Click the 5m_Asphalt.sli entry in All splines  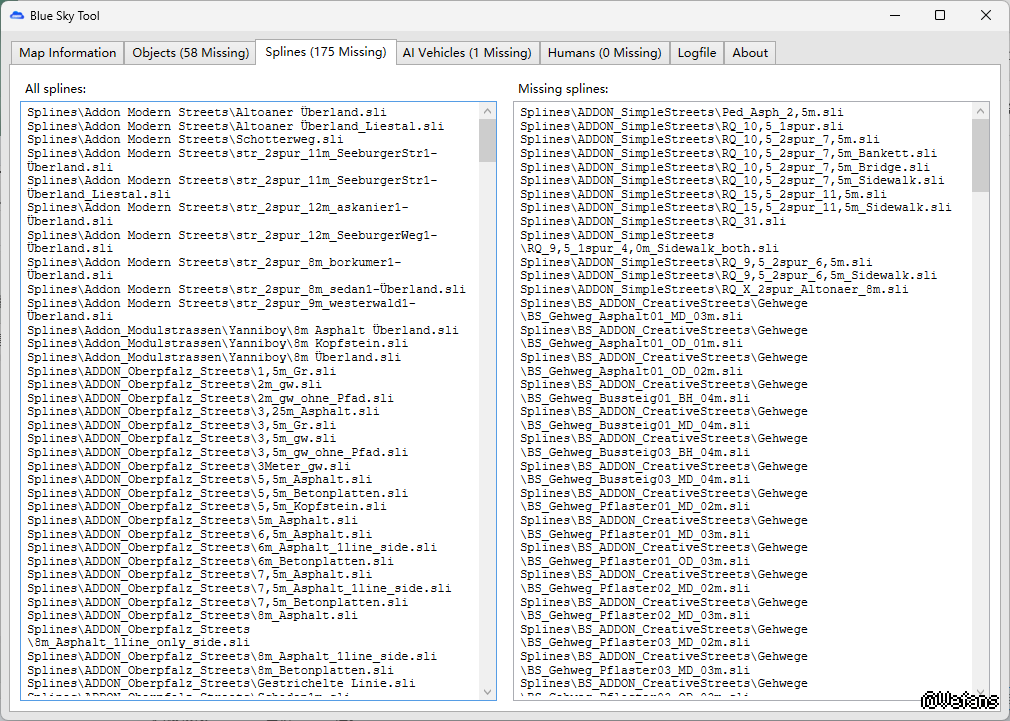pyautogui.click(x=192, y=521)
